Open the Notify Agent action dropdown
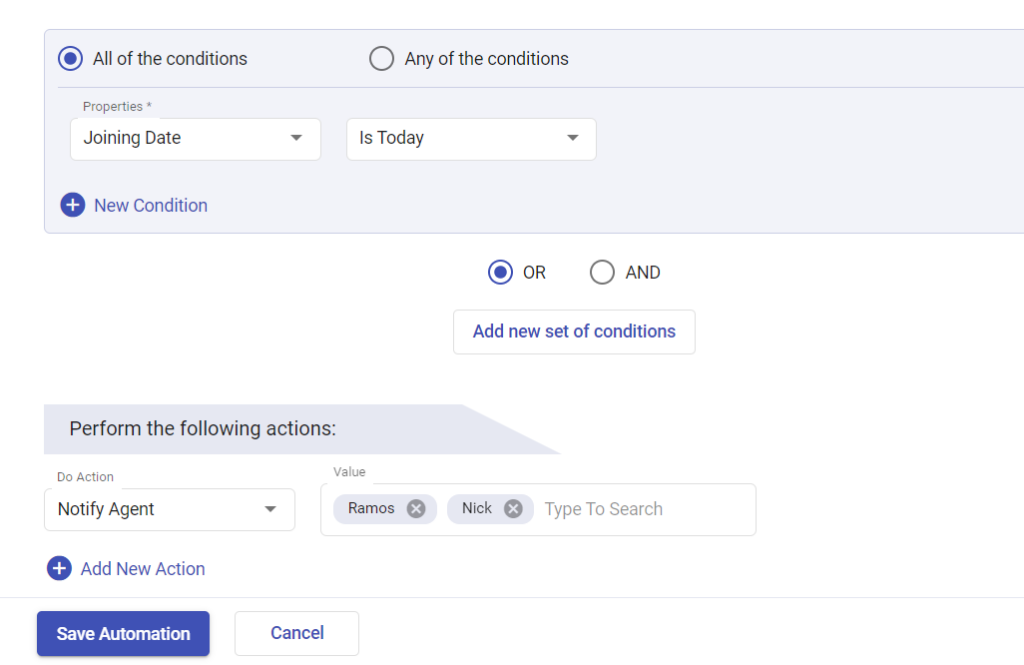This screenshot has width=1024, height=665. [169, 510]
